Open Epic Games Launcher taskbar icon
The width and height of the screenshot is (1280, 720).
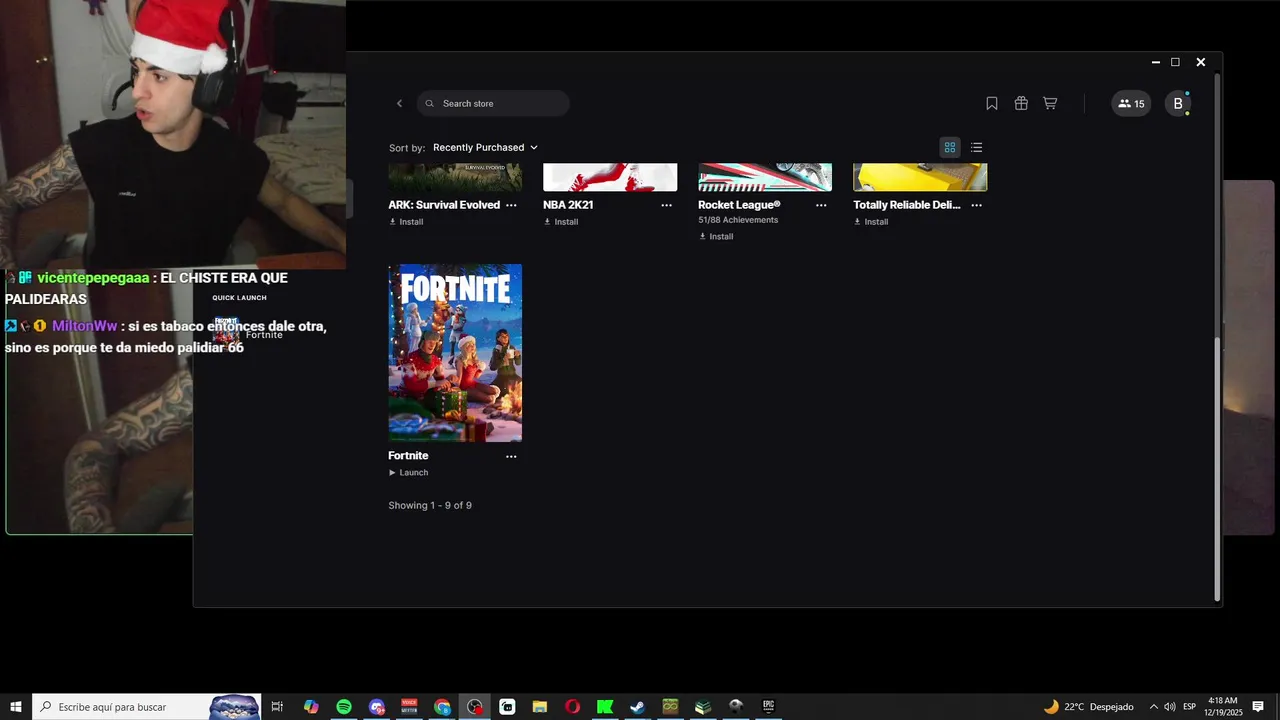(768, 707)
